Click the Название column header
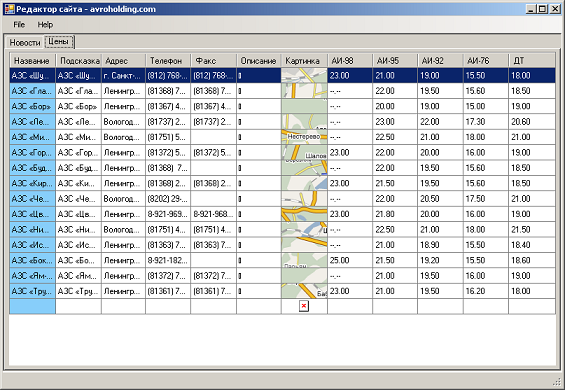 coord(32,61)
